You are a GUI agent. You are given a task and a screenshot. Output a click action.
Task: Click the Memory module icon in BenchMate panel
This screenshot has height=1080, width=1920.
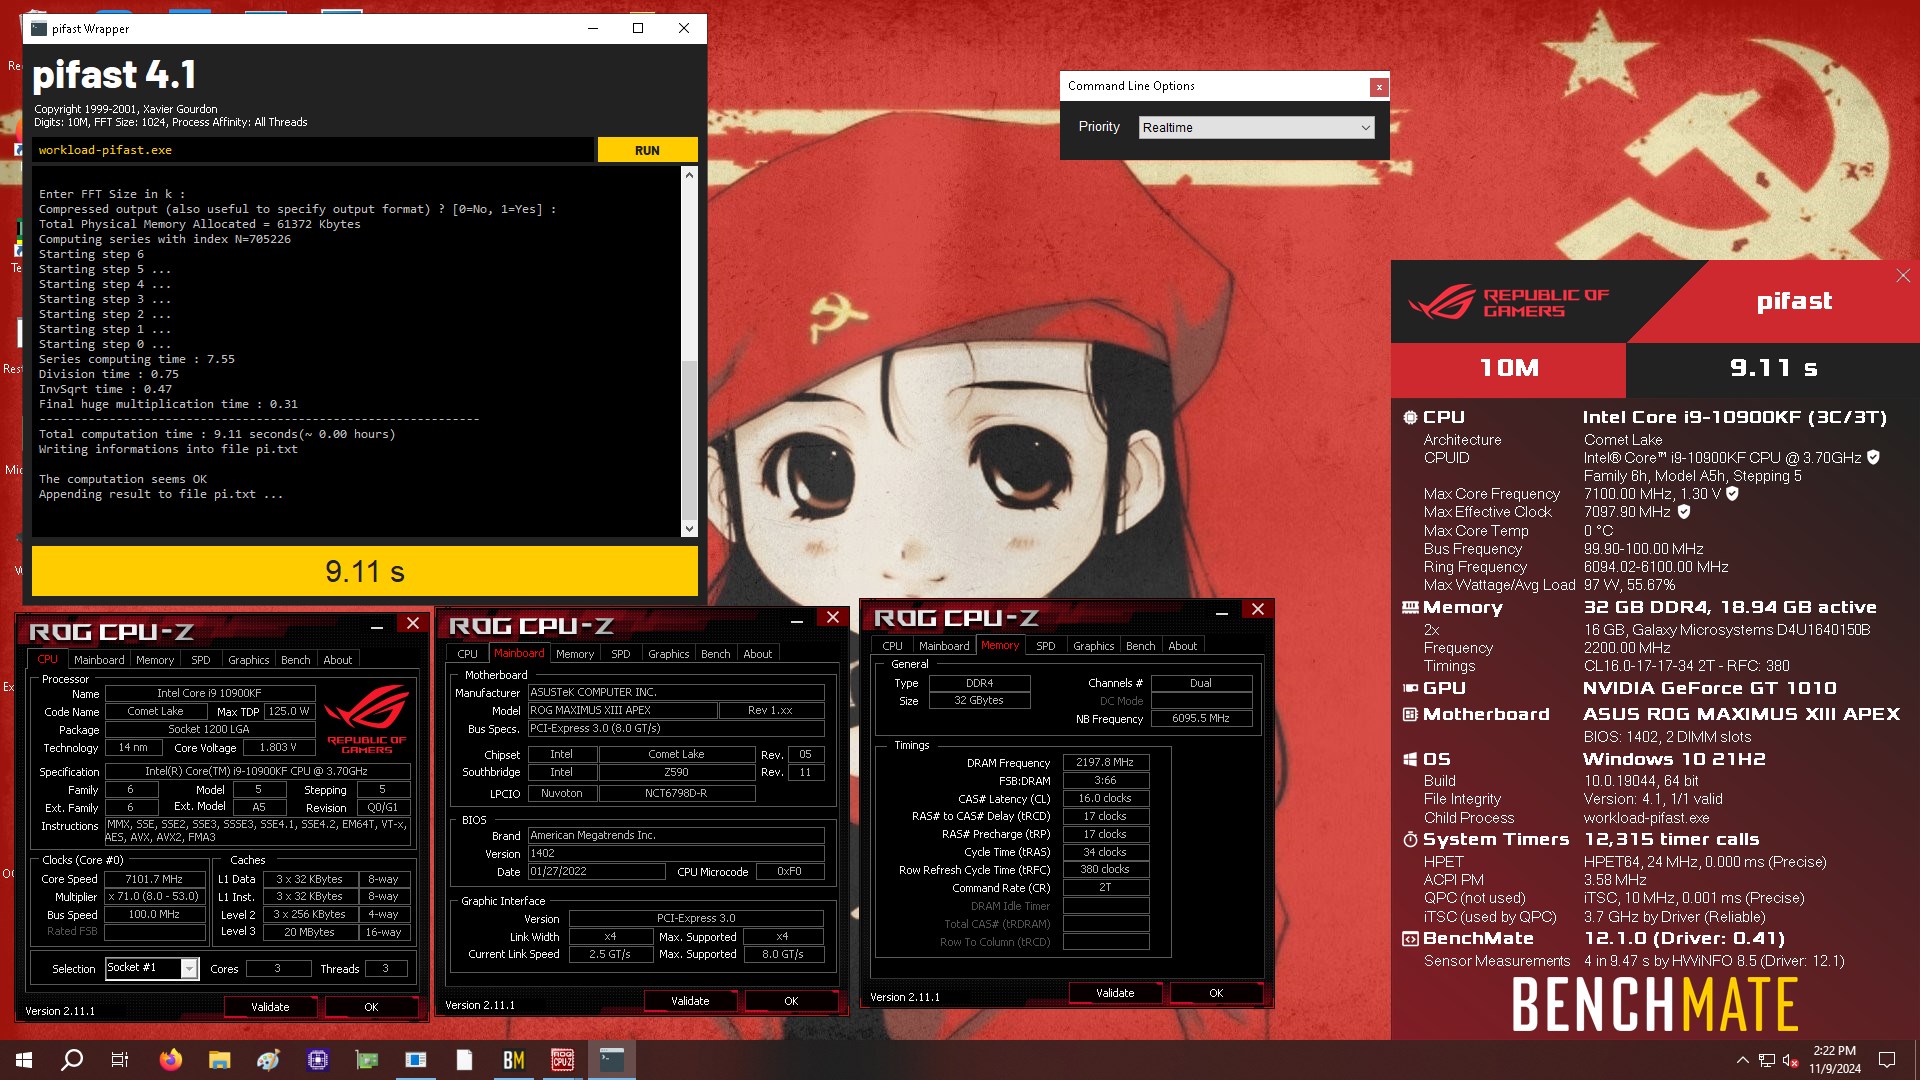point(1410,607)
